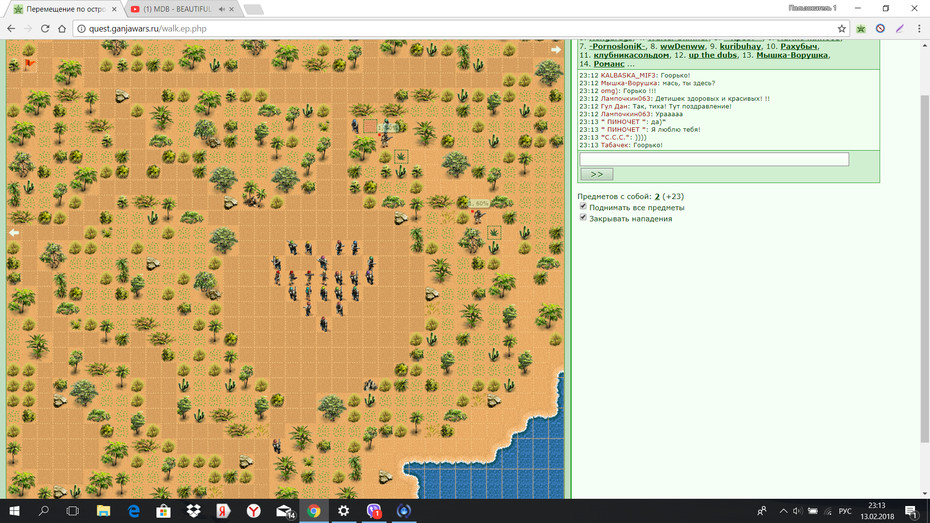Open File Explorer from taskbar
930x523 pixels.
click(x=103, y=511)
